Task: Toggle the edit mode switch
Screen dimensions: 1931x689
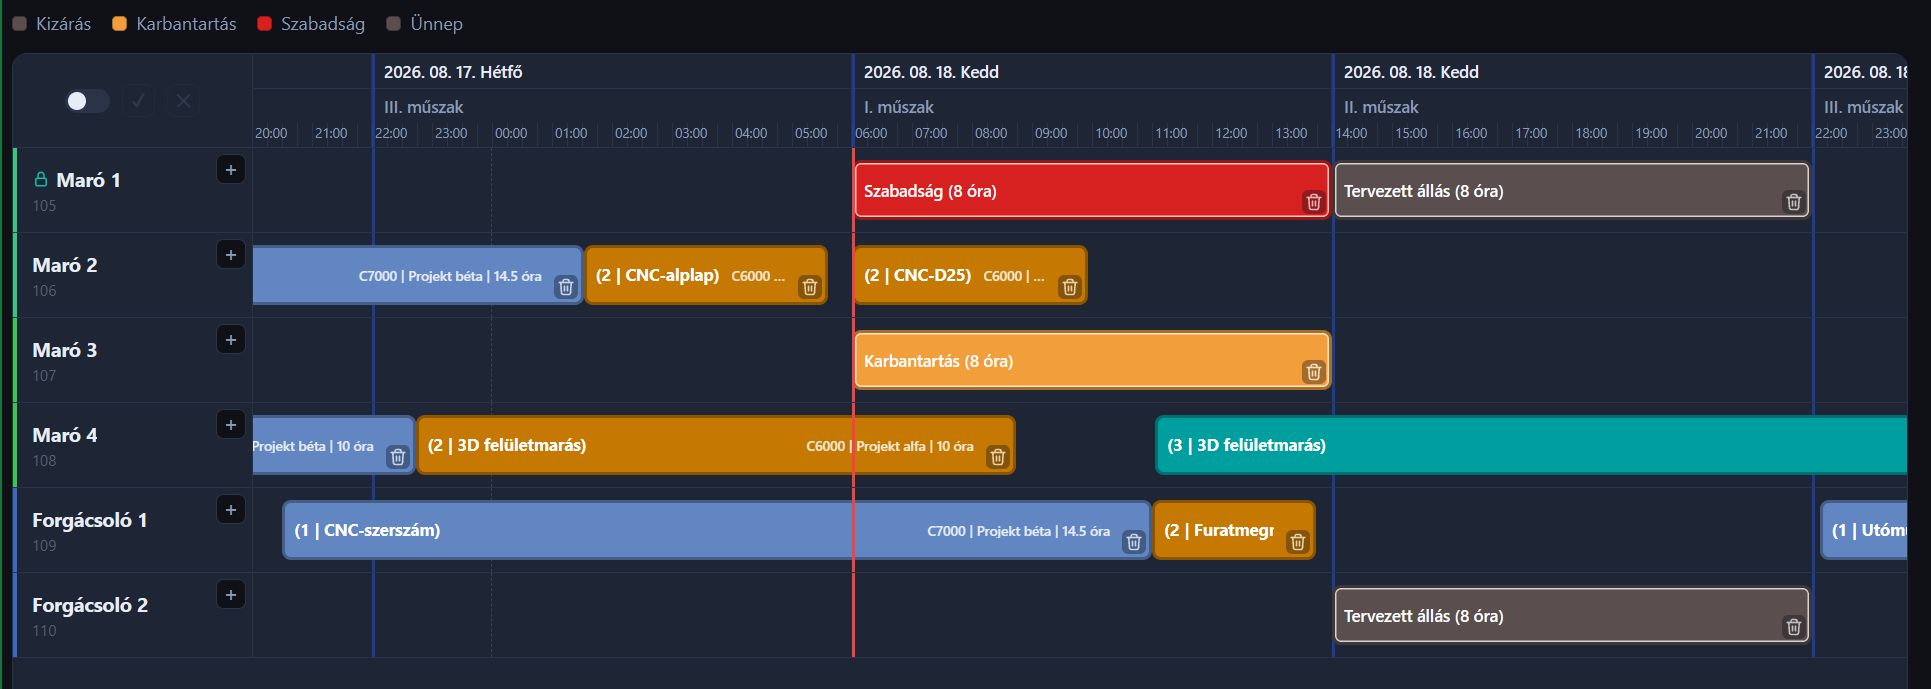Action: tap(87, 101)
